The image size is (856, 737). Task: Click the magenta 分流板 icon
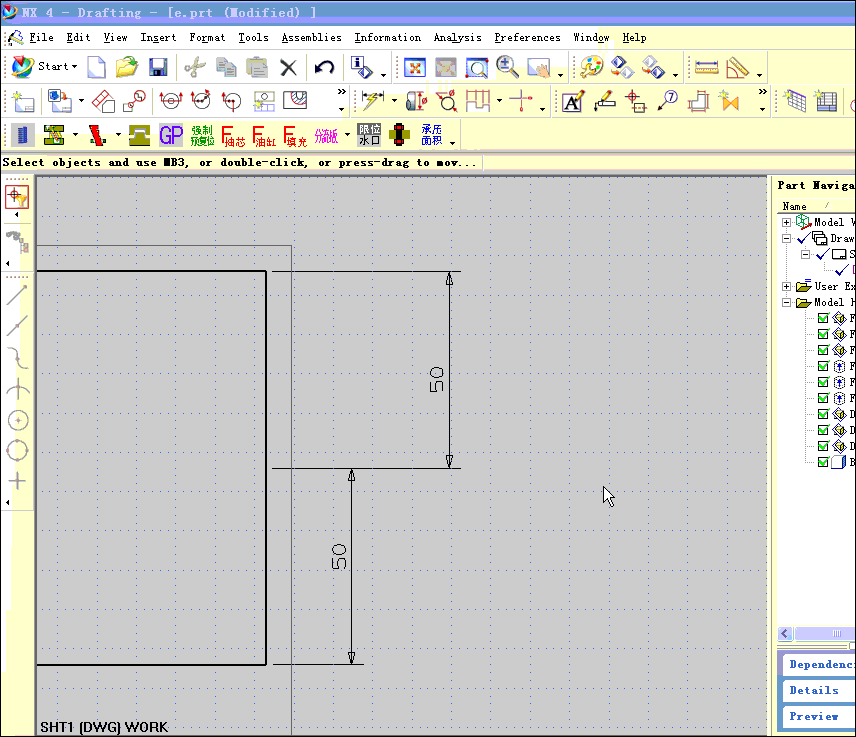326,135
